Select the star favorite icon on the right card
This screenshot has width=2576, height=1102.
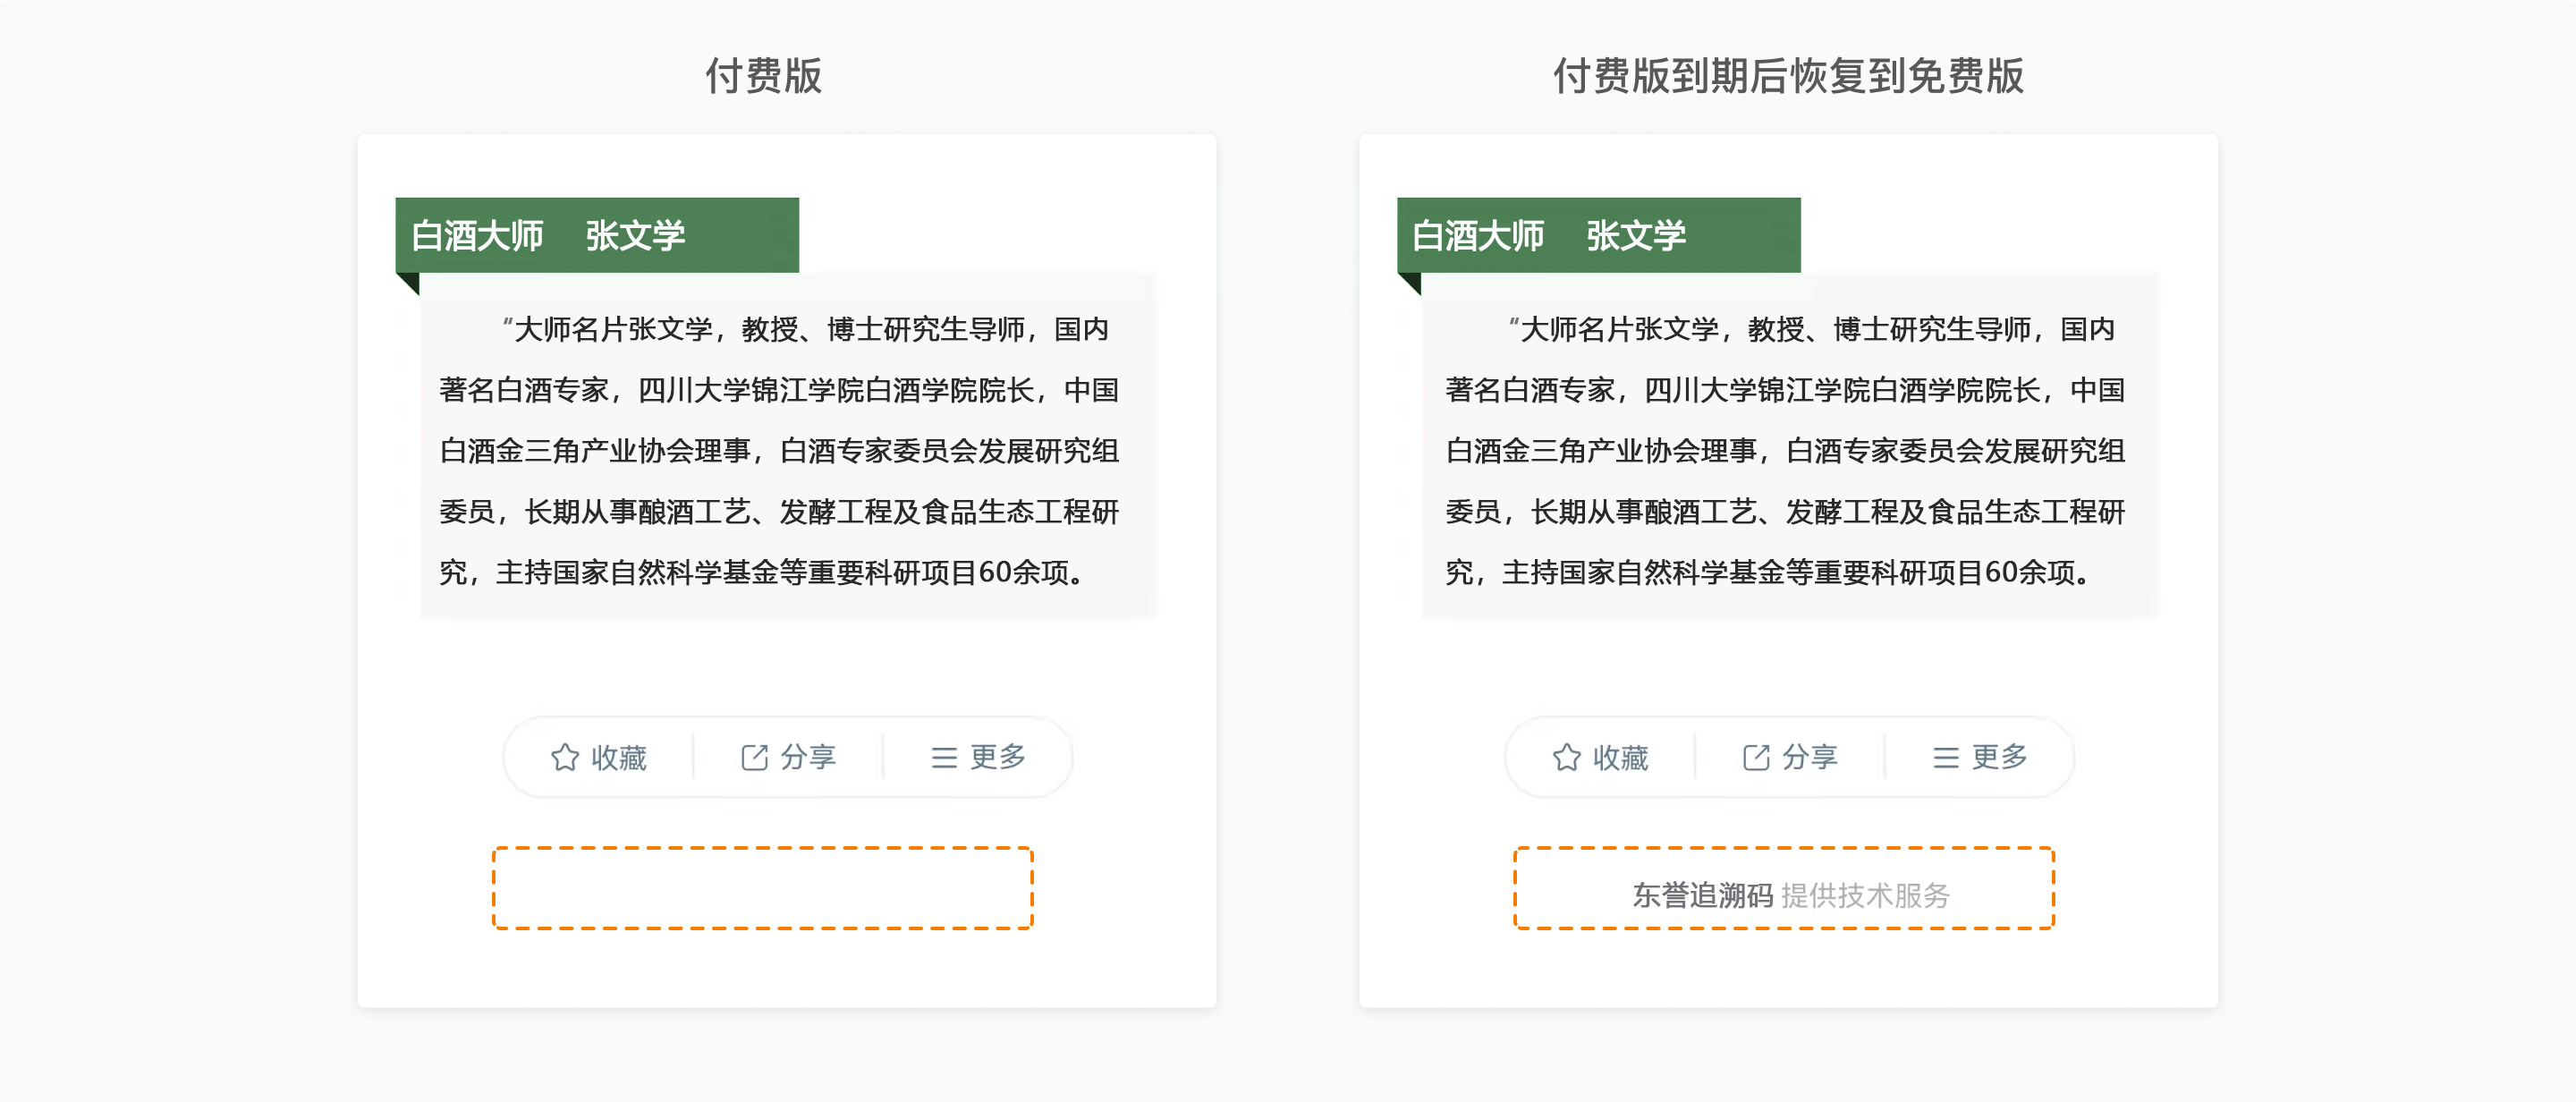point(1568,758)
